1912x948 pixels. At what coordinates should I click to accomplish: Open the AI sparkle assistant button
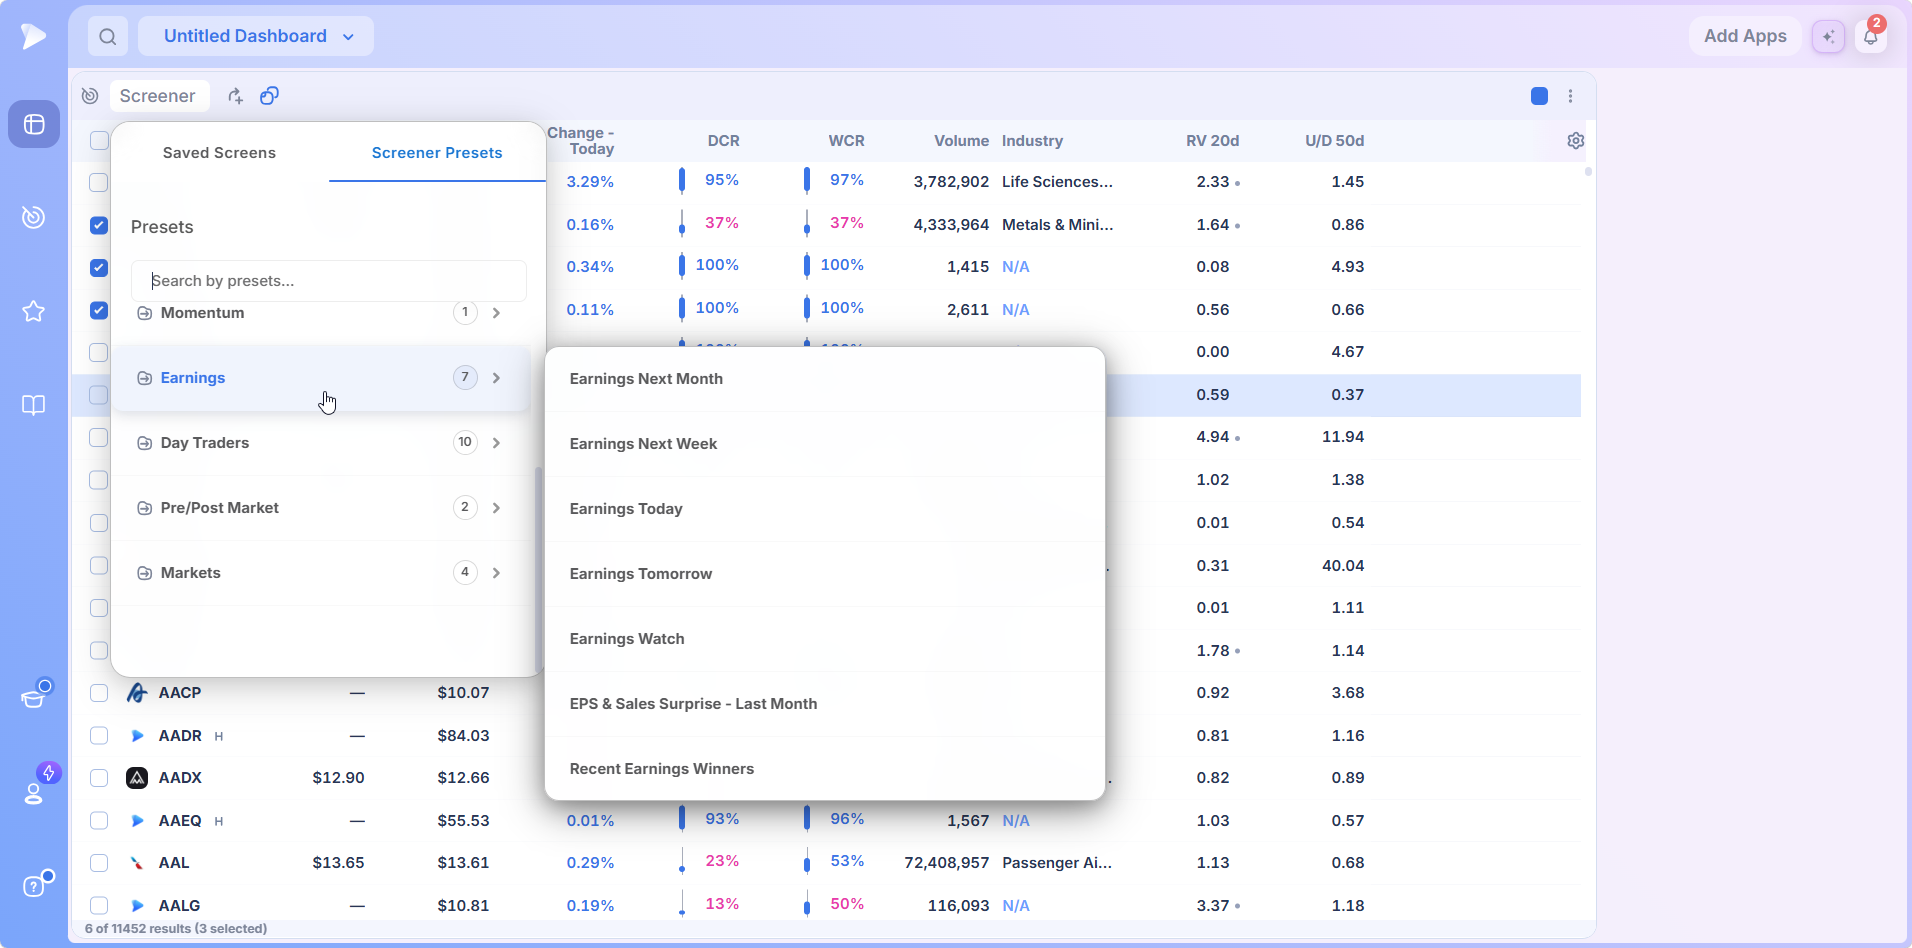(1828, 37)
